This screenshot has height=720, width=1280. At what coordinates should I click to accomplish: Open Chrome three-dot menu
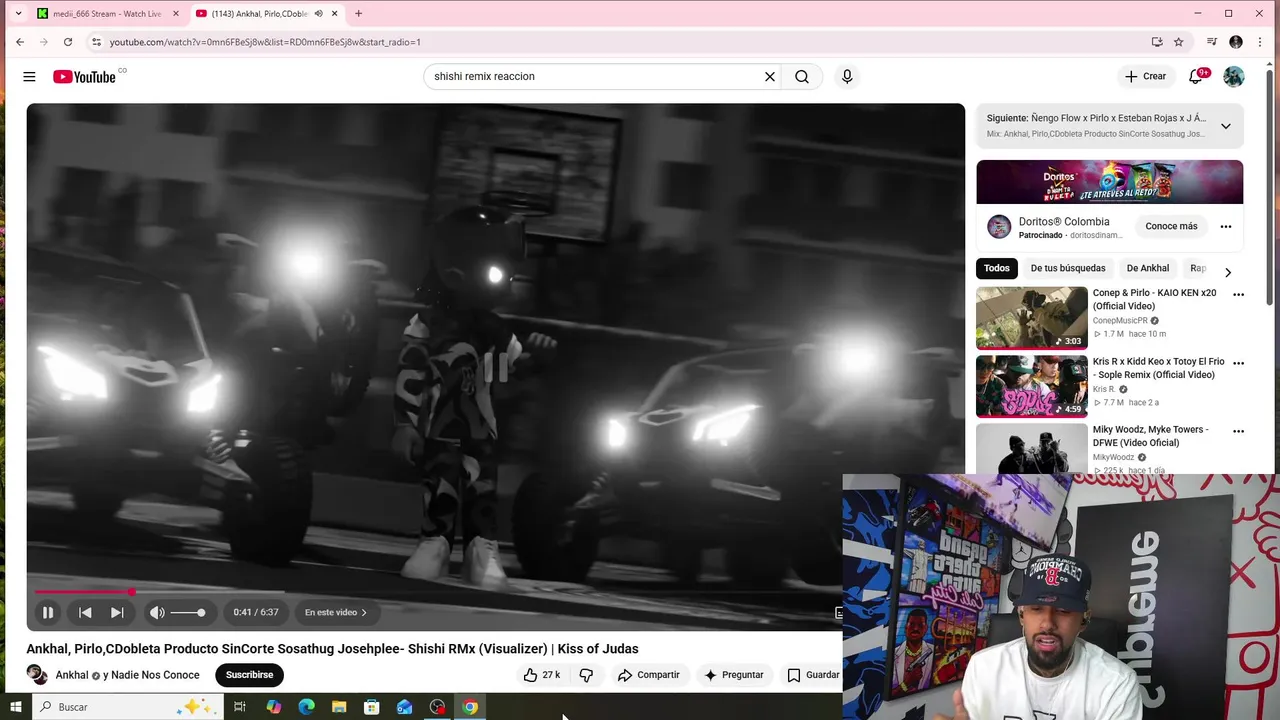pos(1261,42)
